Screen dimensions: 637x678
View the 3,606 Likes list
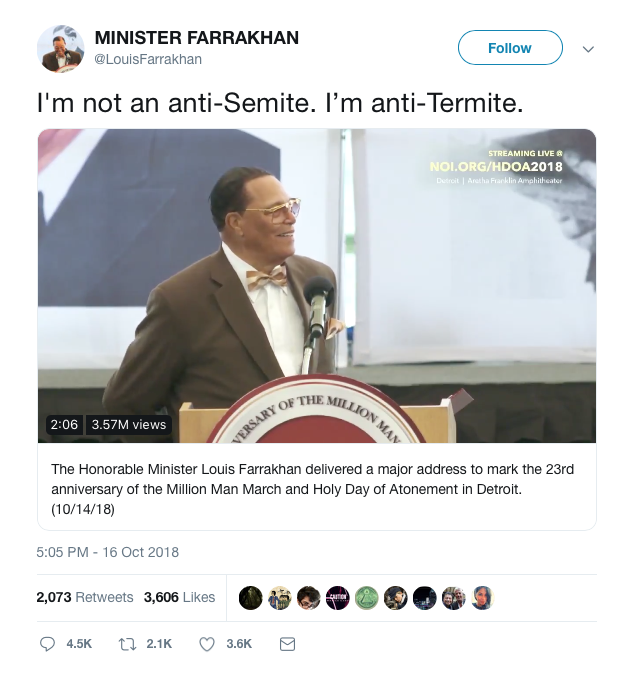pos(179,597)
